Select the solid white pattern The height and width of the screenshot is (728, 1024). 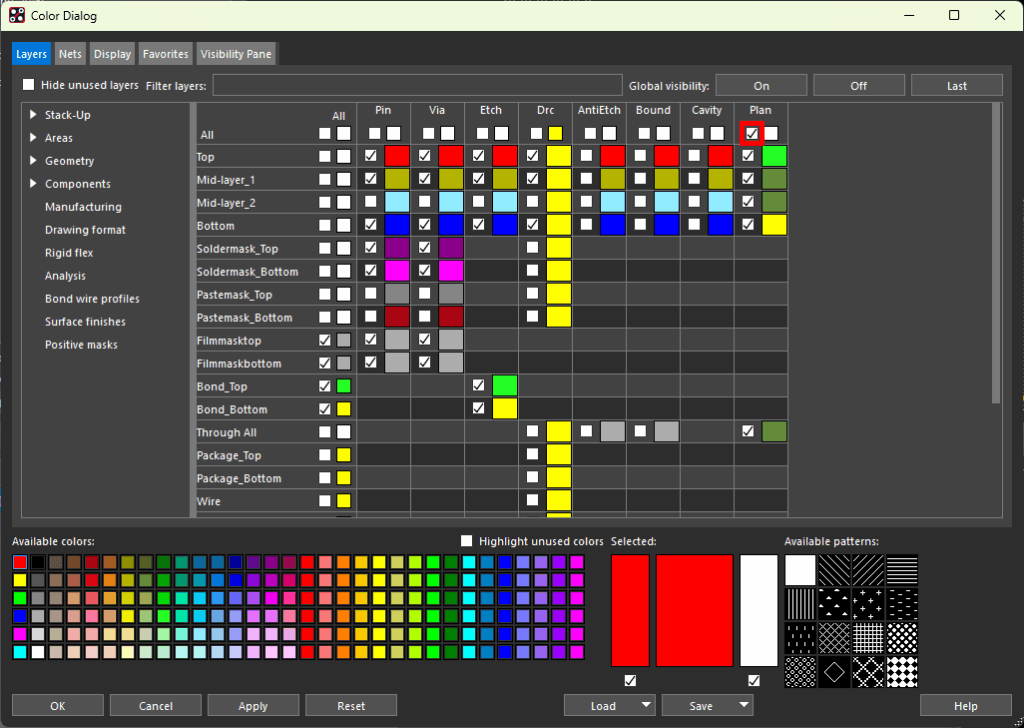pyautogui.click(x=800, y=570)
